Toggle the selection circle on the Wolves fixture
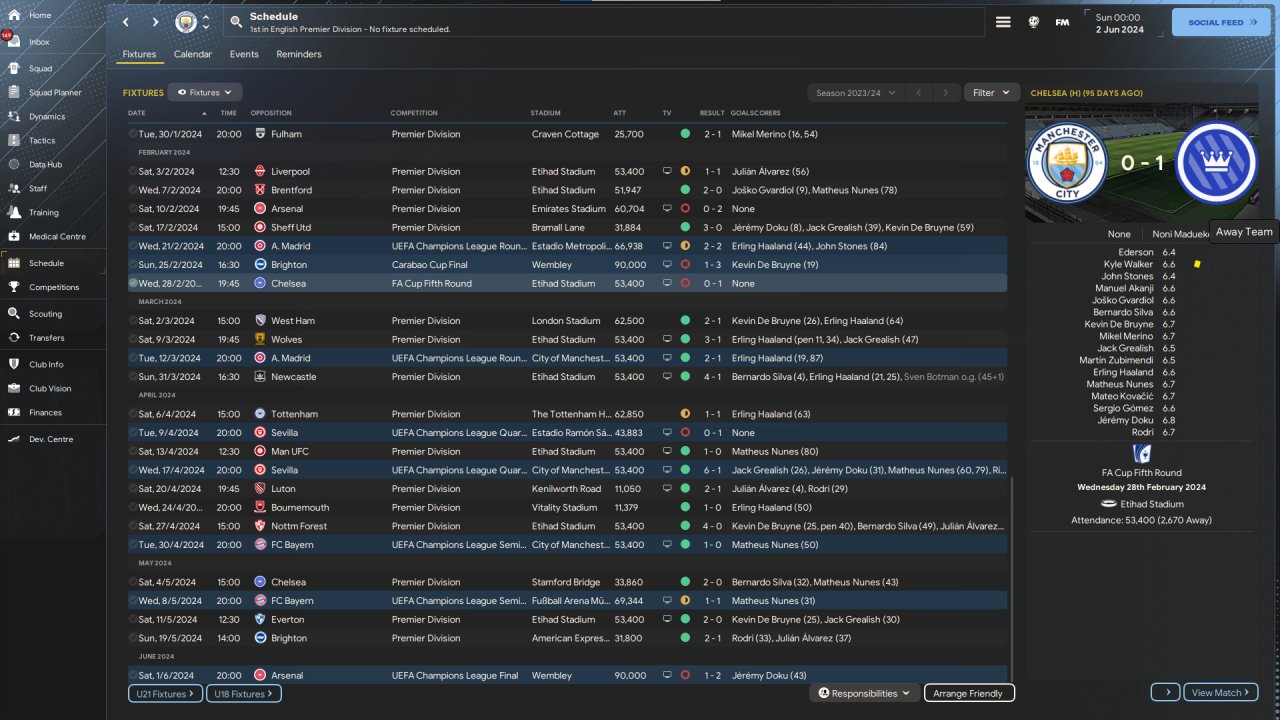The width and height of the screenshot is (1280, 720). coord(133,339)
